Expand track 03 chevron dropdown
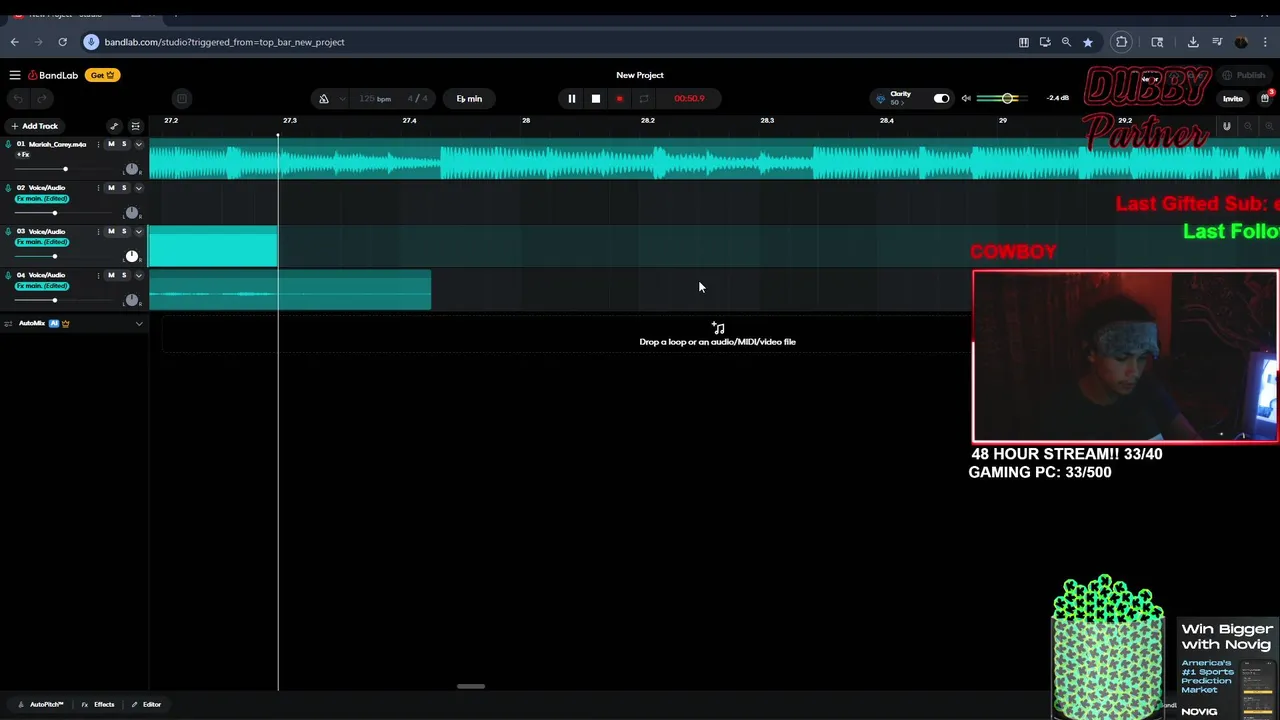Image resolution: width=1280 pixels, height=720 pixels. (139, 231)
